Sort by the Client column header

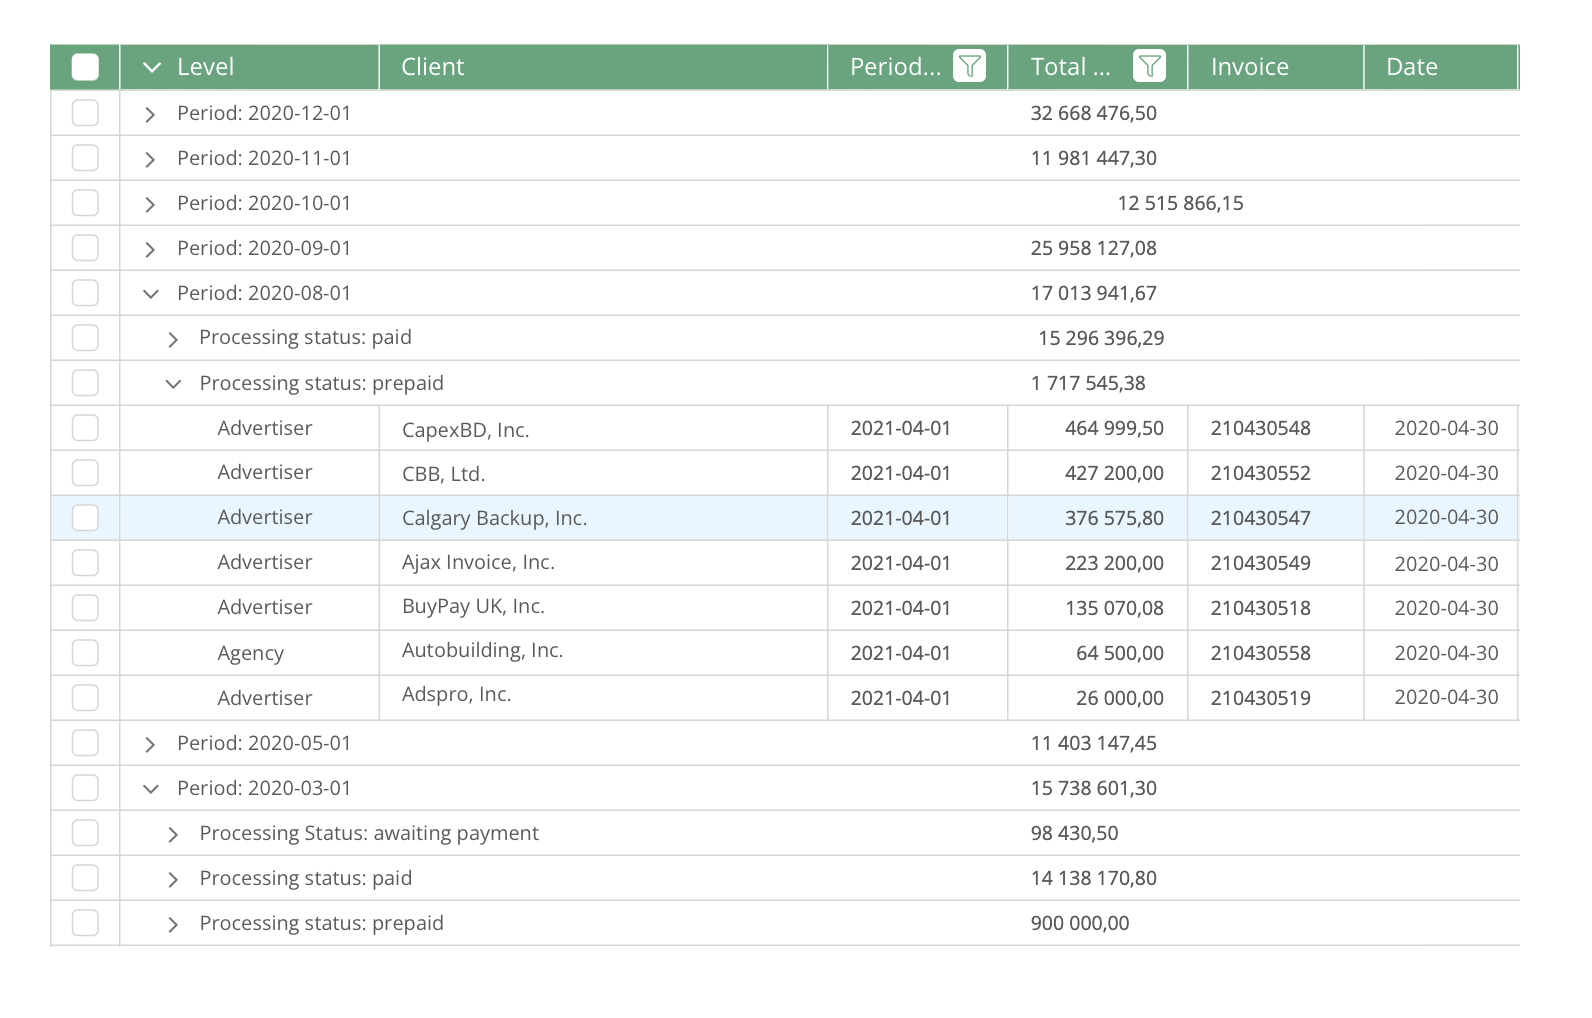(432, 67)
